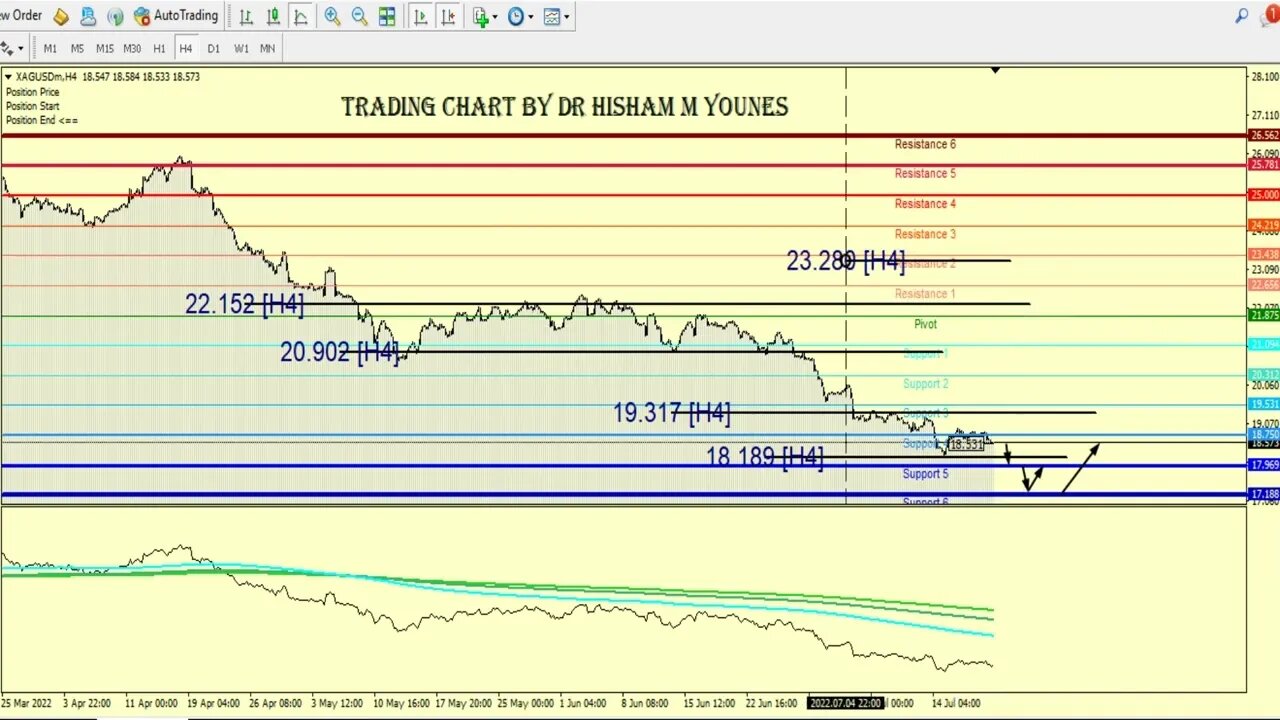Expand the Periods clock dropdown arrow

(x=531, y=17)
